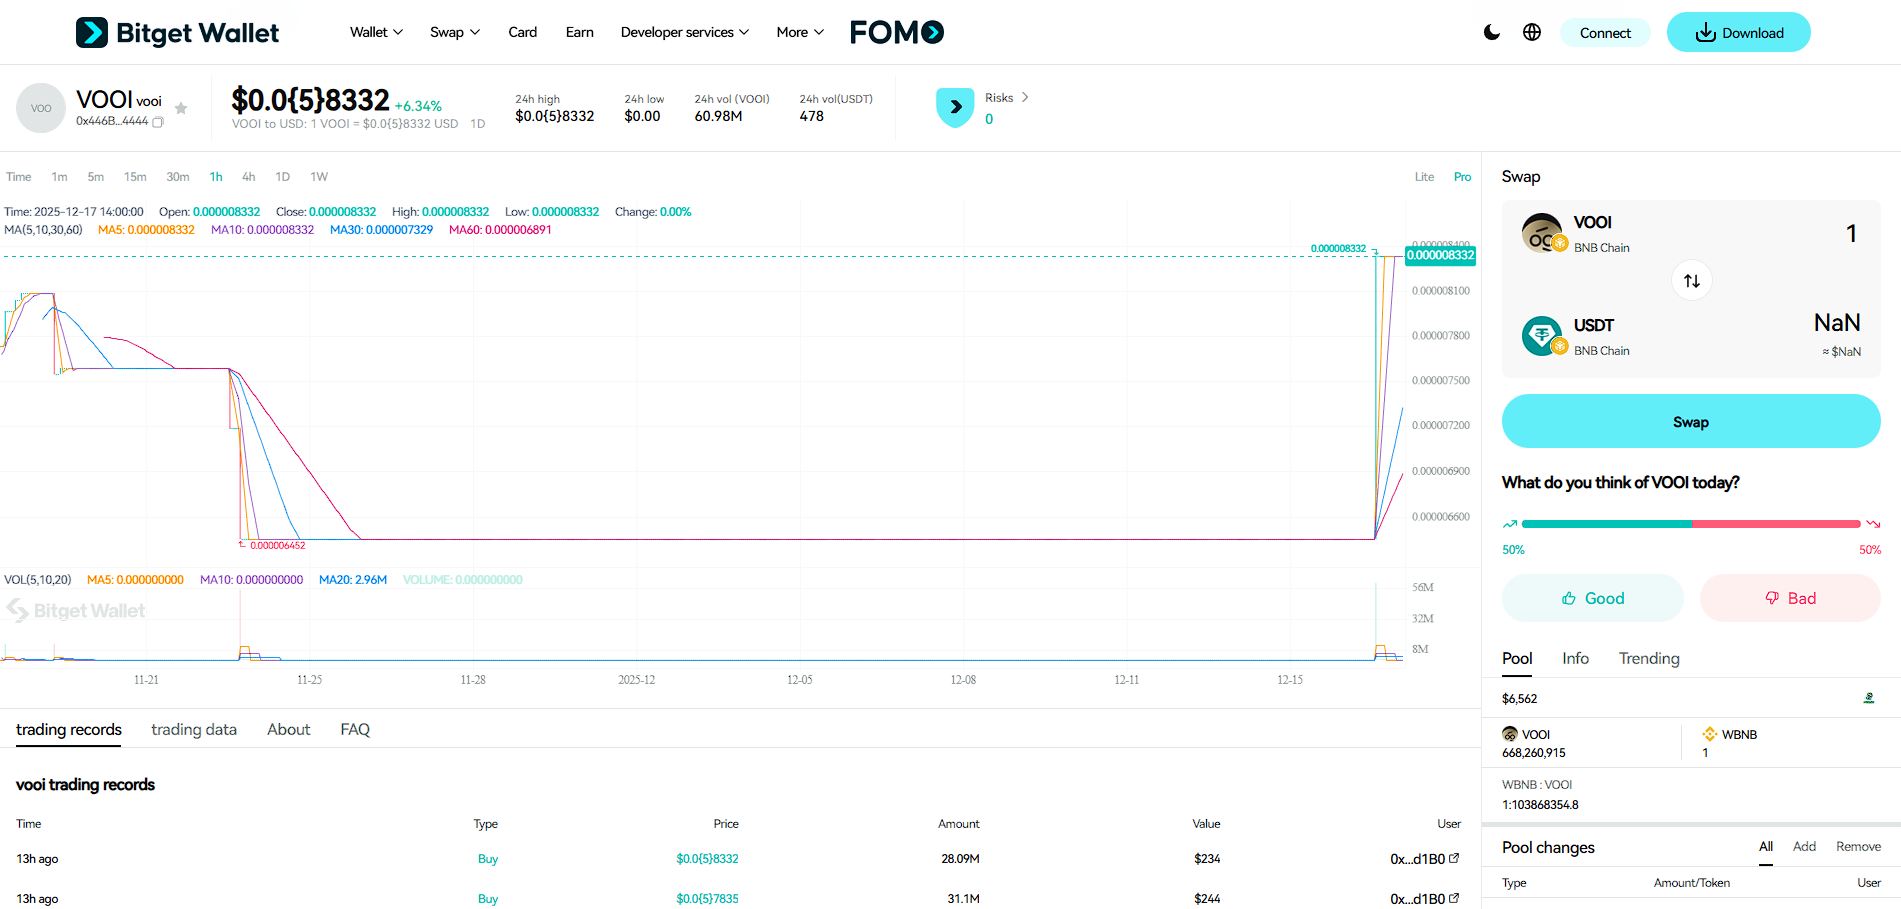Image resolution: width=1901 pixels, height=909 pixels.
Task: Click the VOOI sentiment ratio bar
Action: coord(1691,523)
